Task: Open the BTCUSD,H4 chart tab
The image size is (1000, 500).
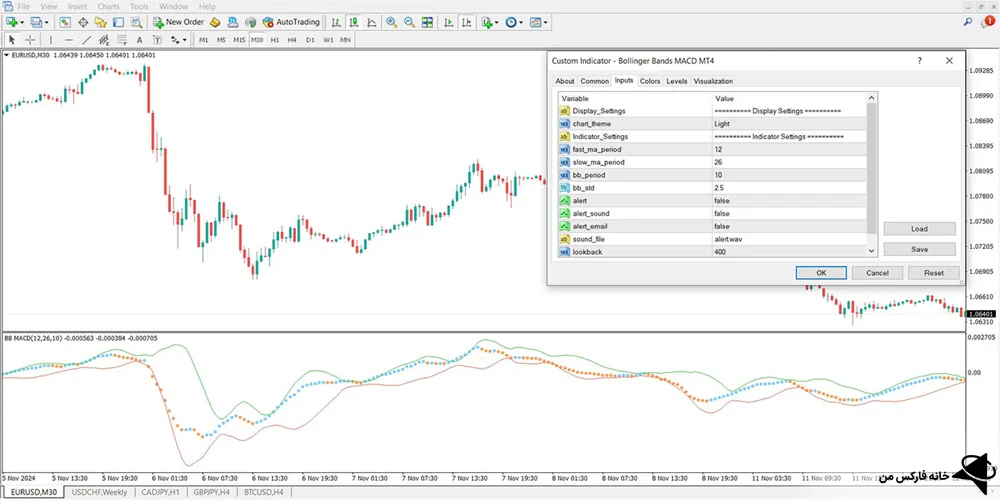Action: tap(263, 492)
